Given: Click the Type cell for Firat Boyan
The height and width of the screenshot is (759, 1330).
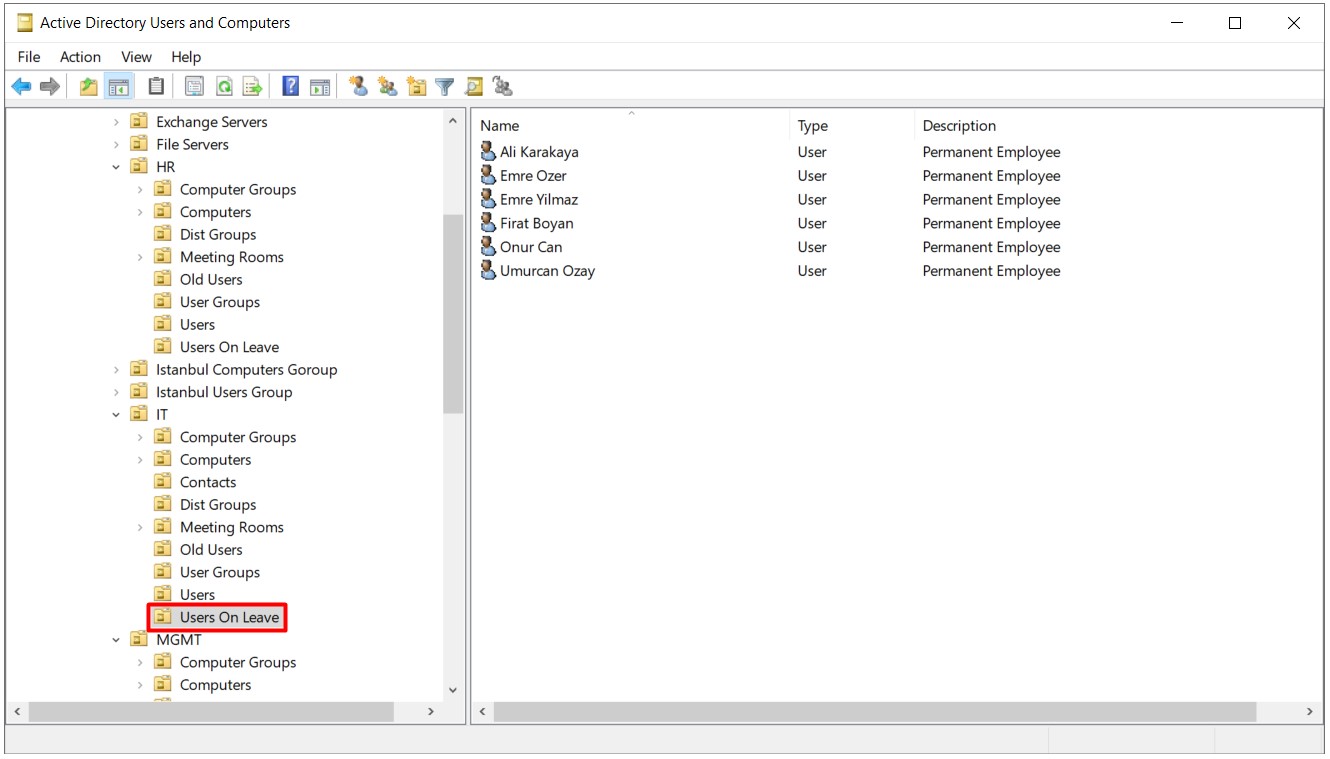Looking at the screenshot, I should 812,223.
